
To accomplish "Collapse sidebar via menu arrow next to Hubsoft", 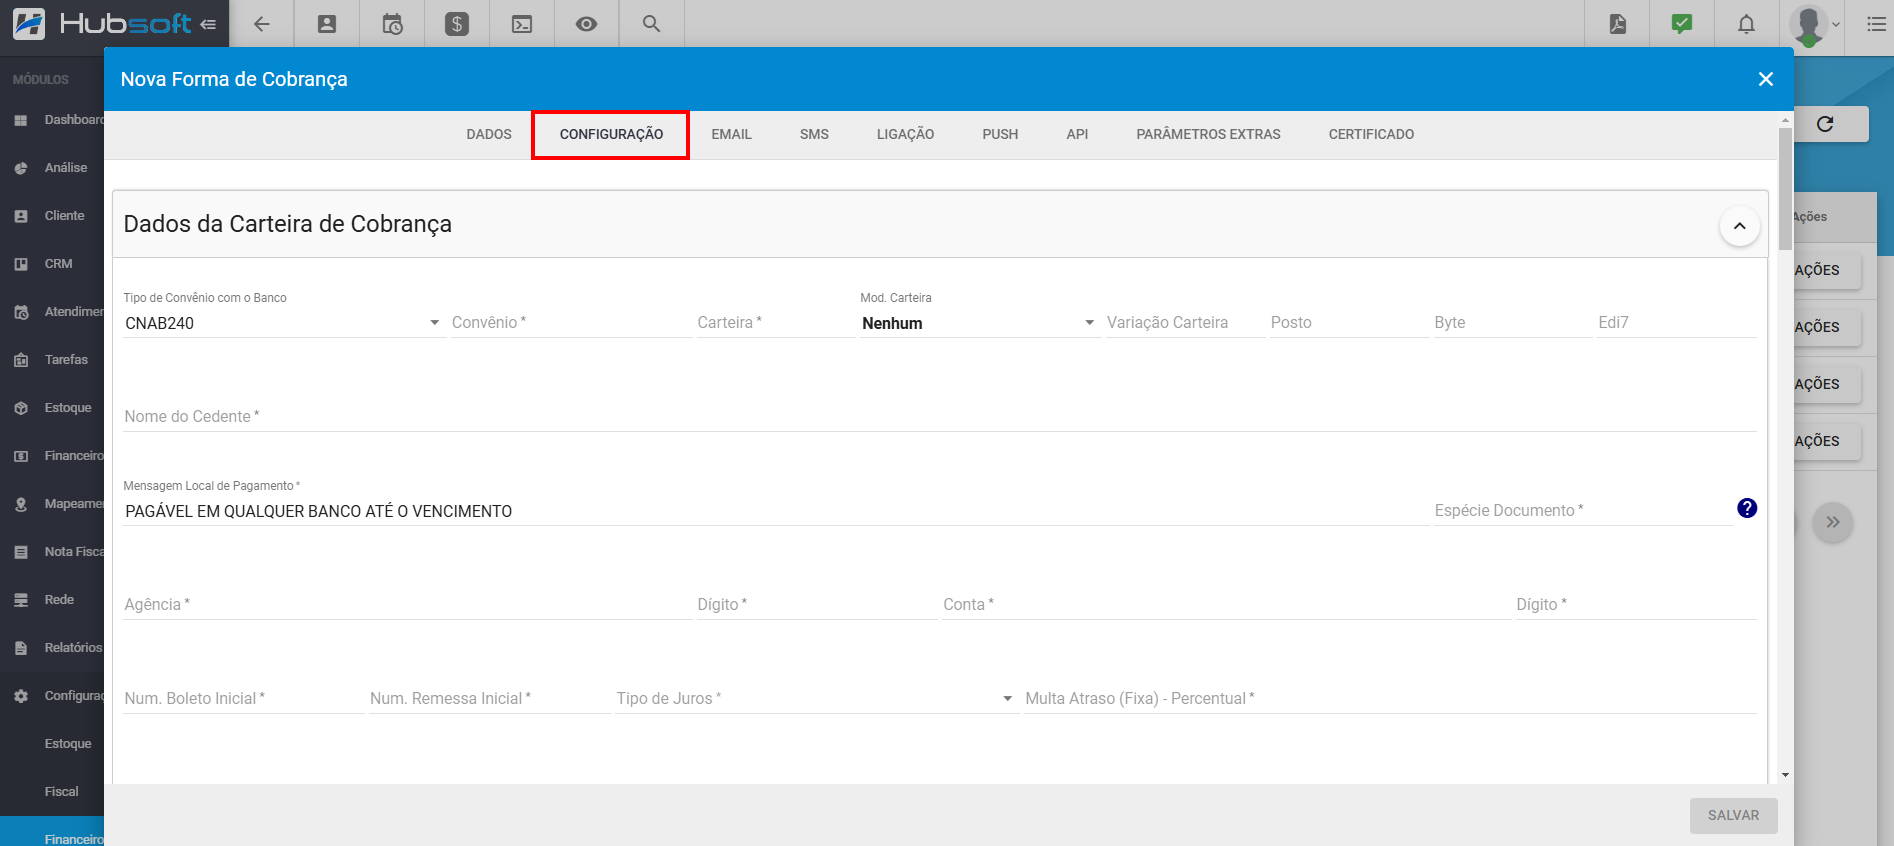I will pyautogui.click(x=208, y=24).
